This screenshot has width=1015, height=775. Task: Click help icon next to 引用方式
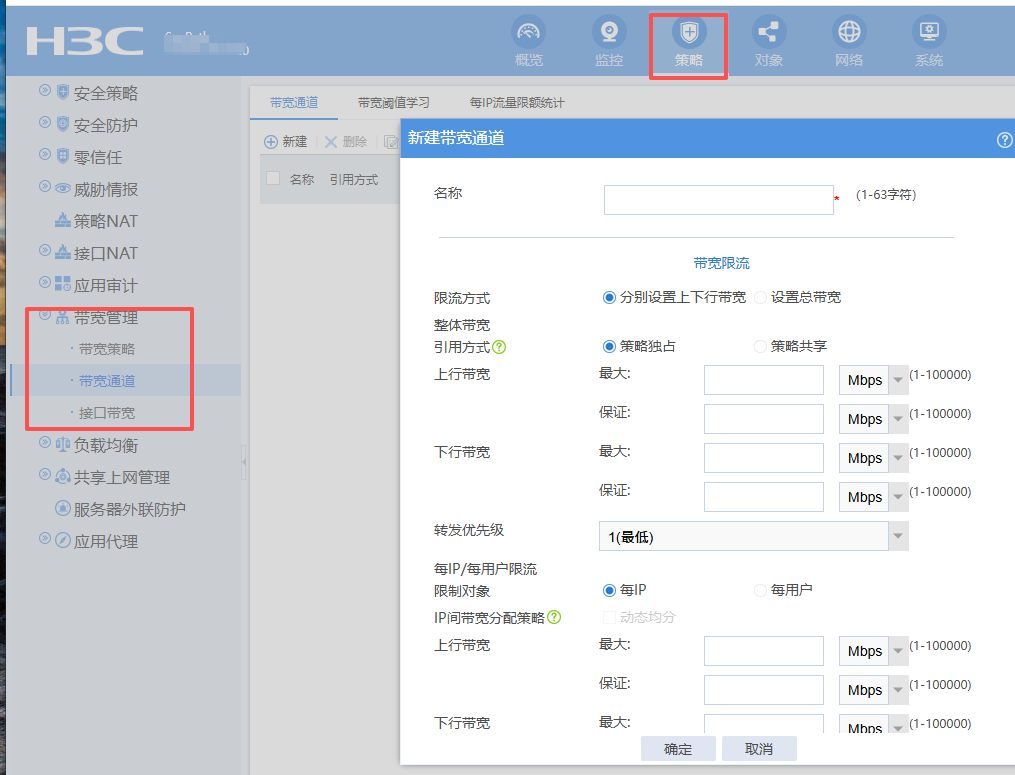499,347
